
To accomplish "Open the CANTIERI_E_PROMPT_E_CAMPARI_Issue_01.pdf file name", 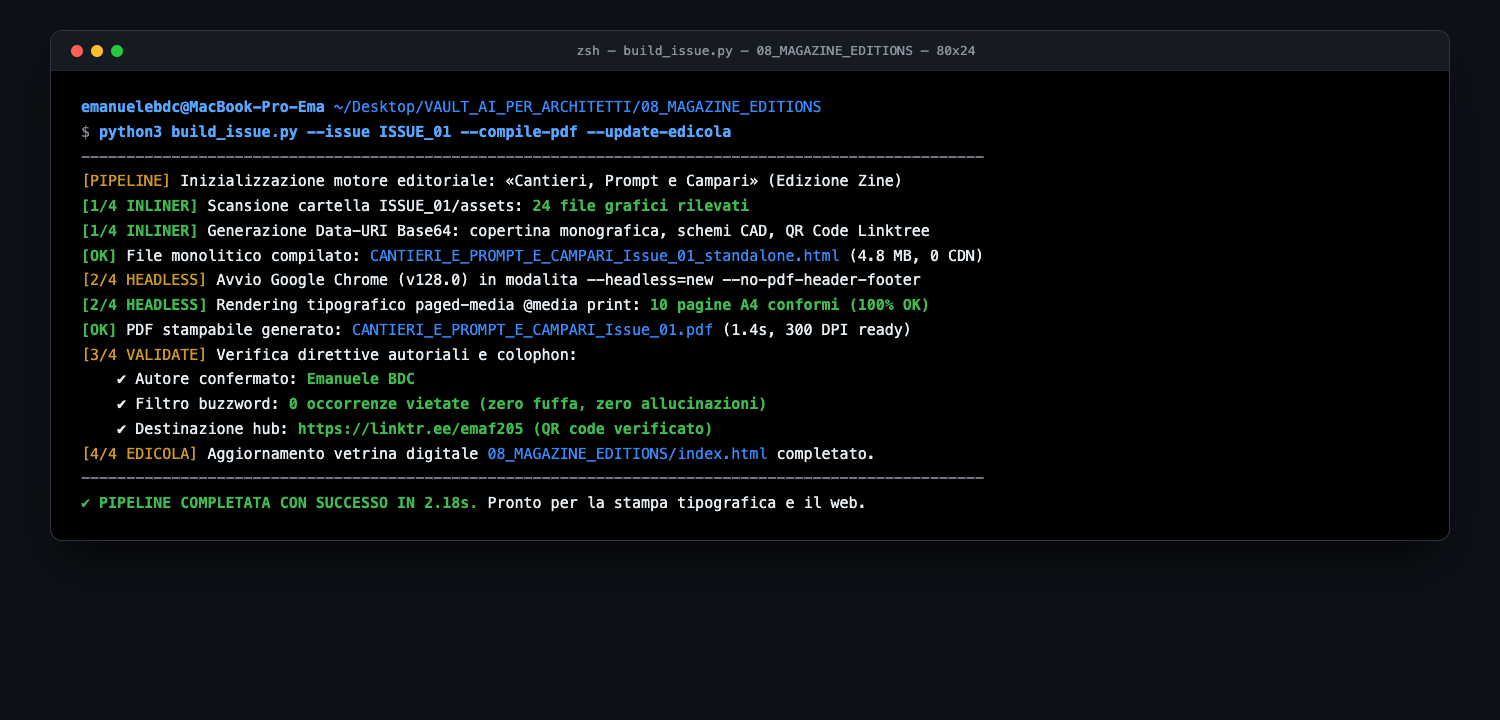I will 532,330.
